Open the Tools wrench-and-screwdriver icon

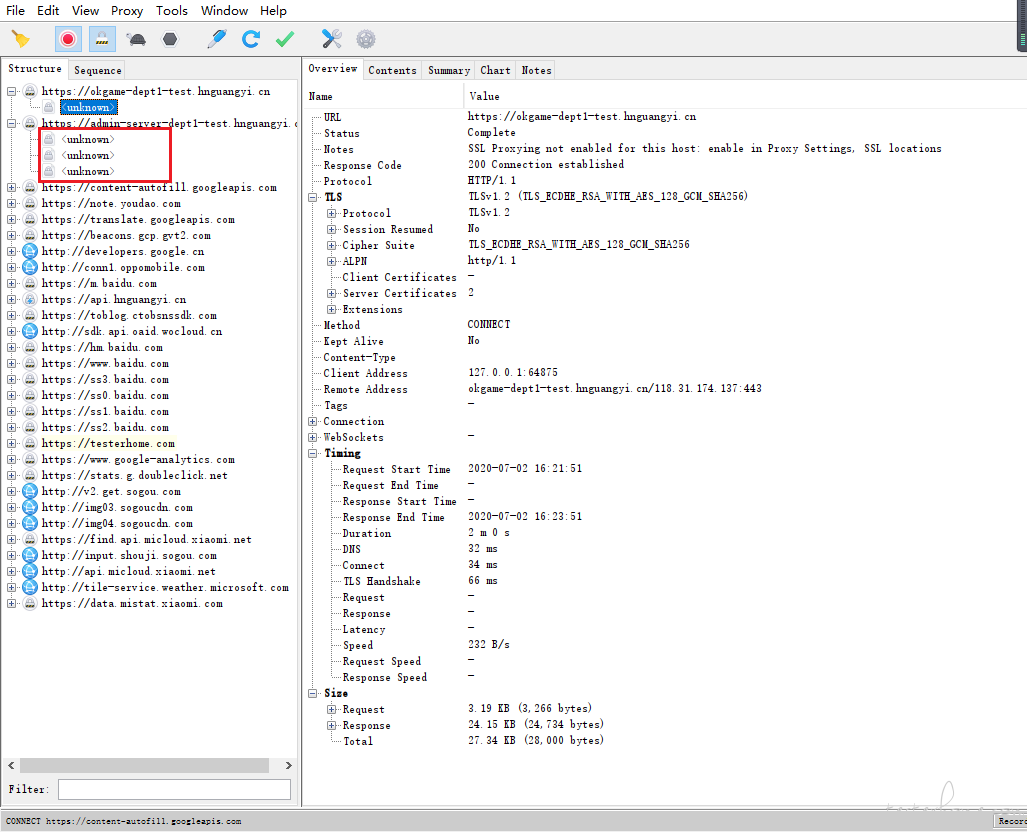332,39
